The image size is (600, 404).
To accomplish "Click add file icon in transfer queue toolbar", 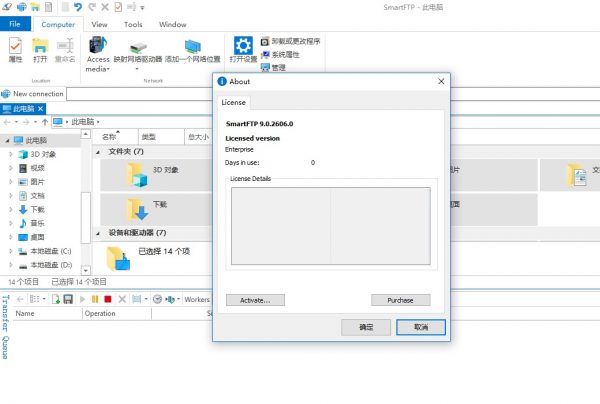I will point(56,299).
